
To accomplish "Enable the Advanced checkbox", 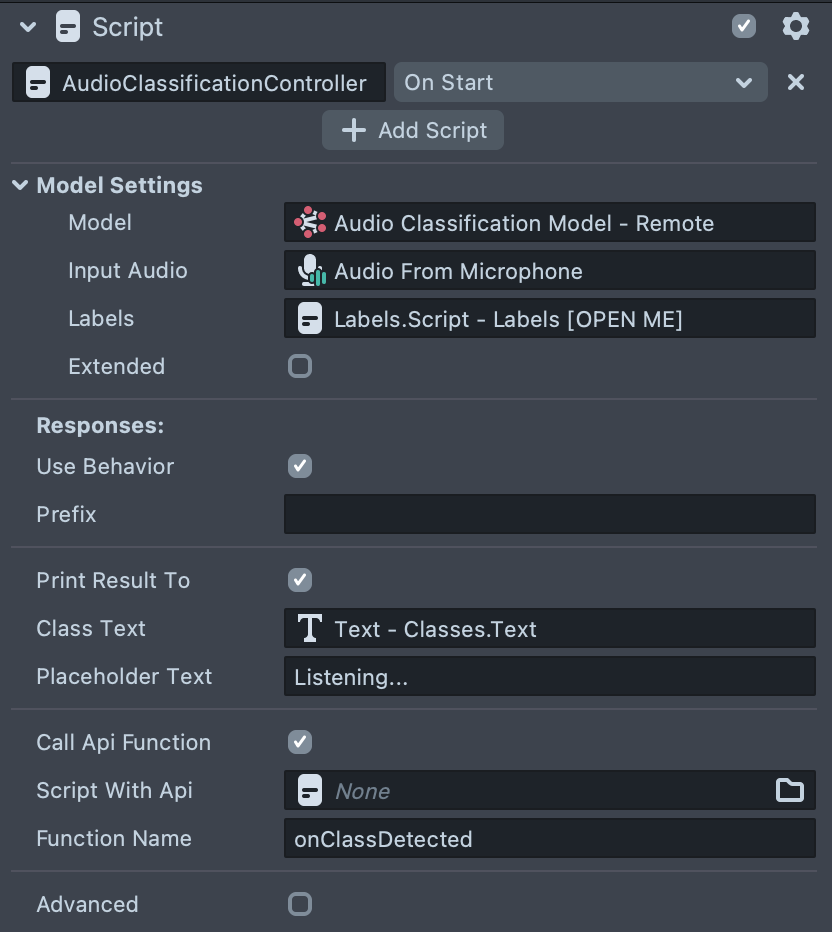I will pyautogui.click(x=300, y=904).
